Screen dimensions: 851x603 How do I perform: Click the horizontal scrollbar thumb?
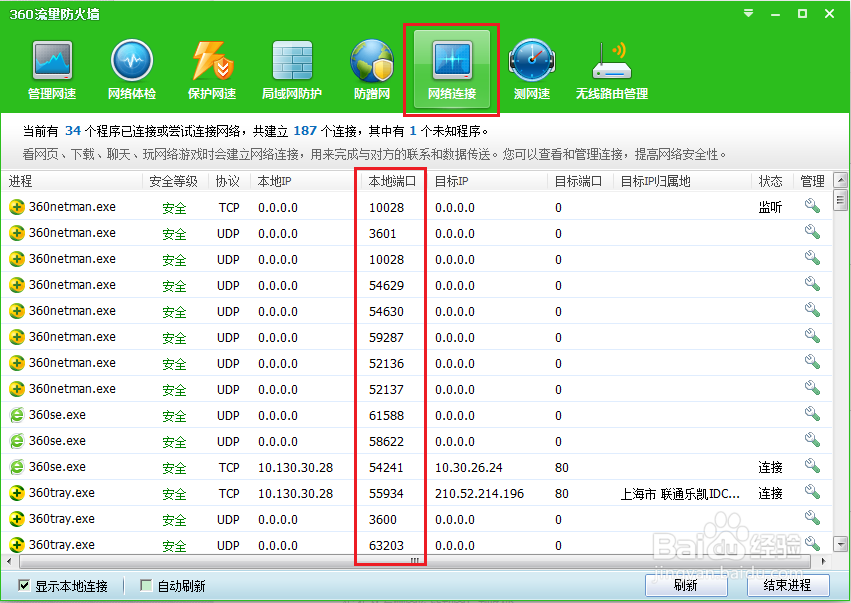pyautogui.click(x=414, y=561)
